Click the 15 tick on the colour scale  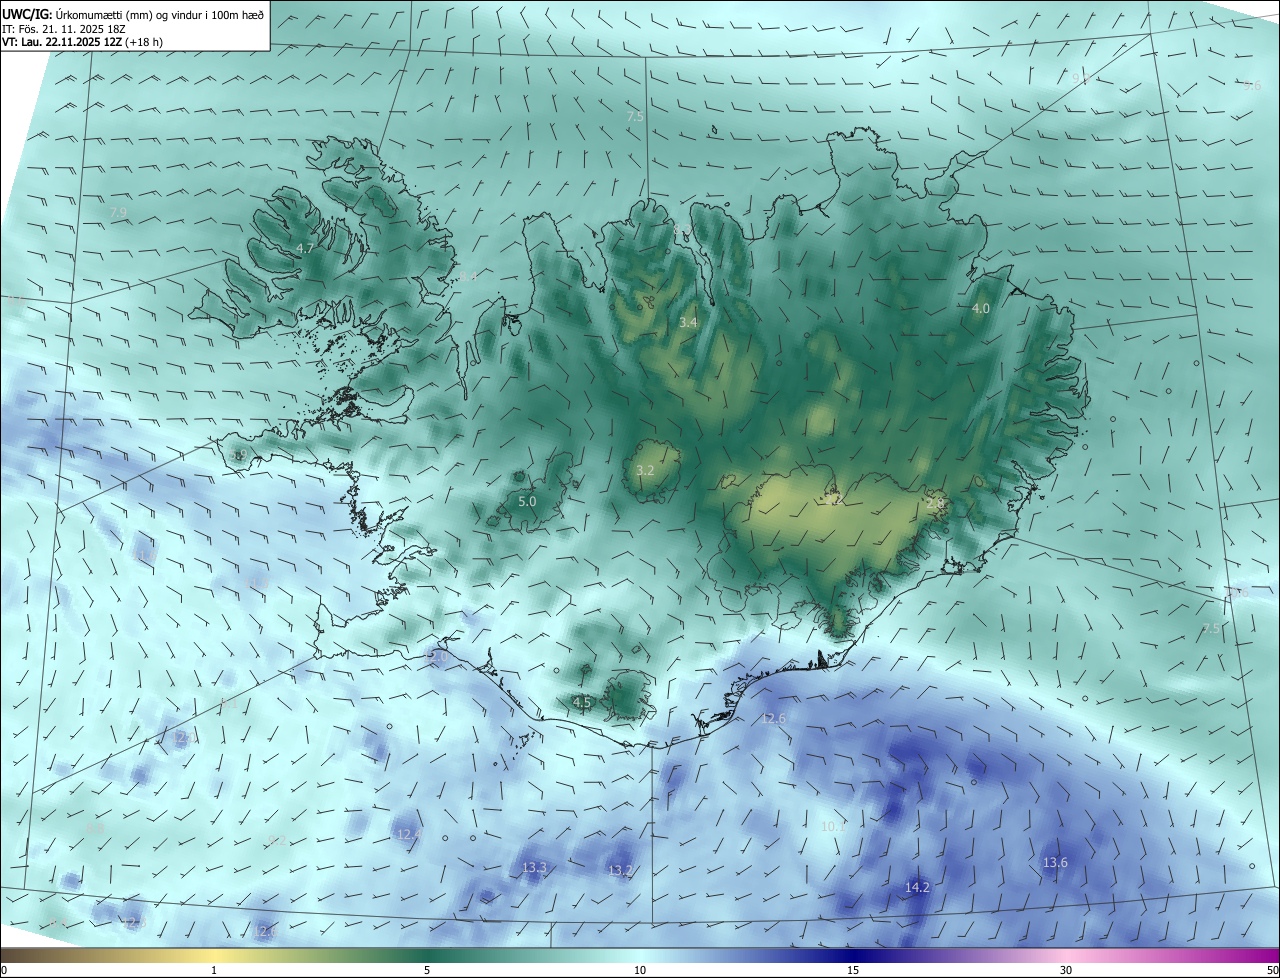tap(853, 970)
